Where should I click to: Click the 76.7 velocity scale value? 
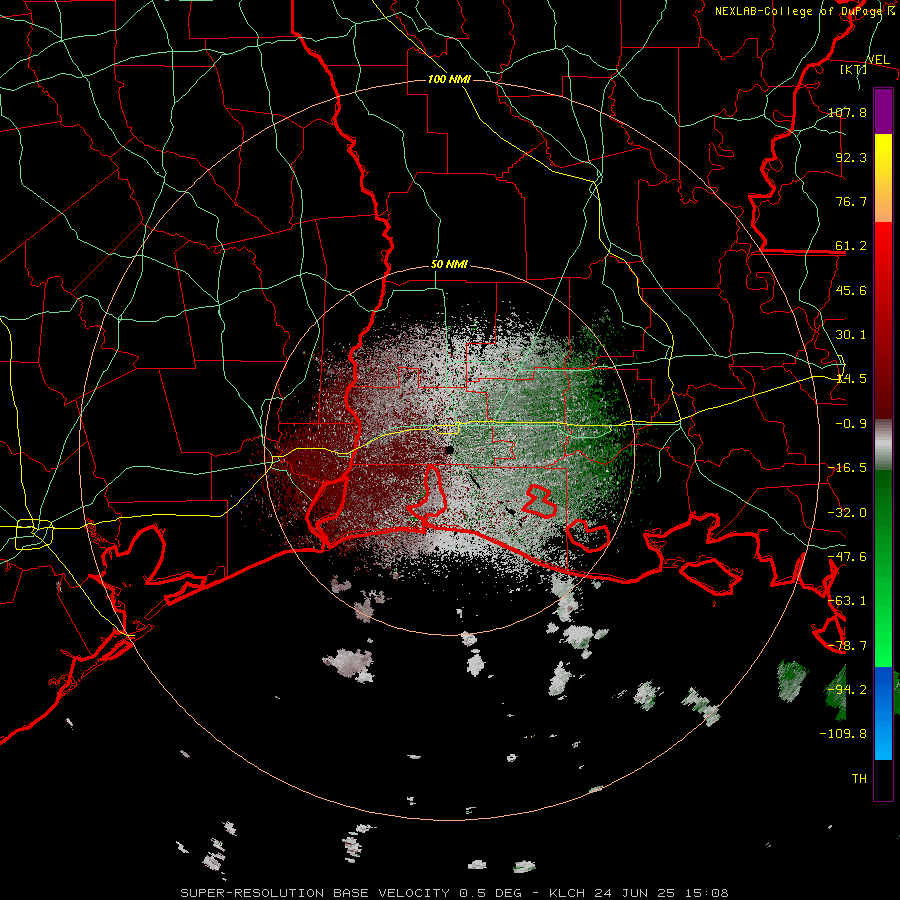point(851,201)
